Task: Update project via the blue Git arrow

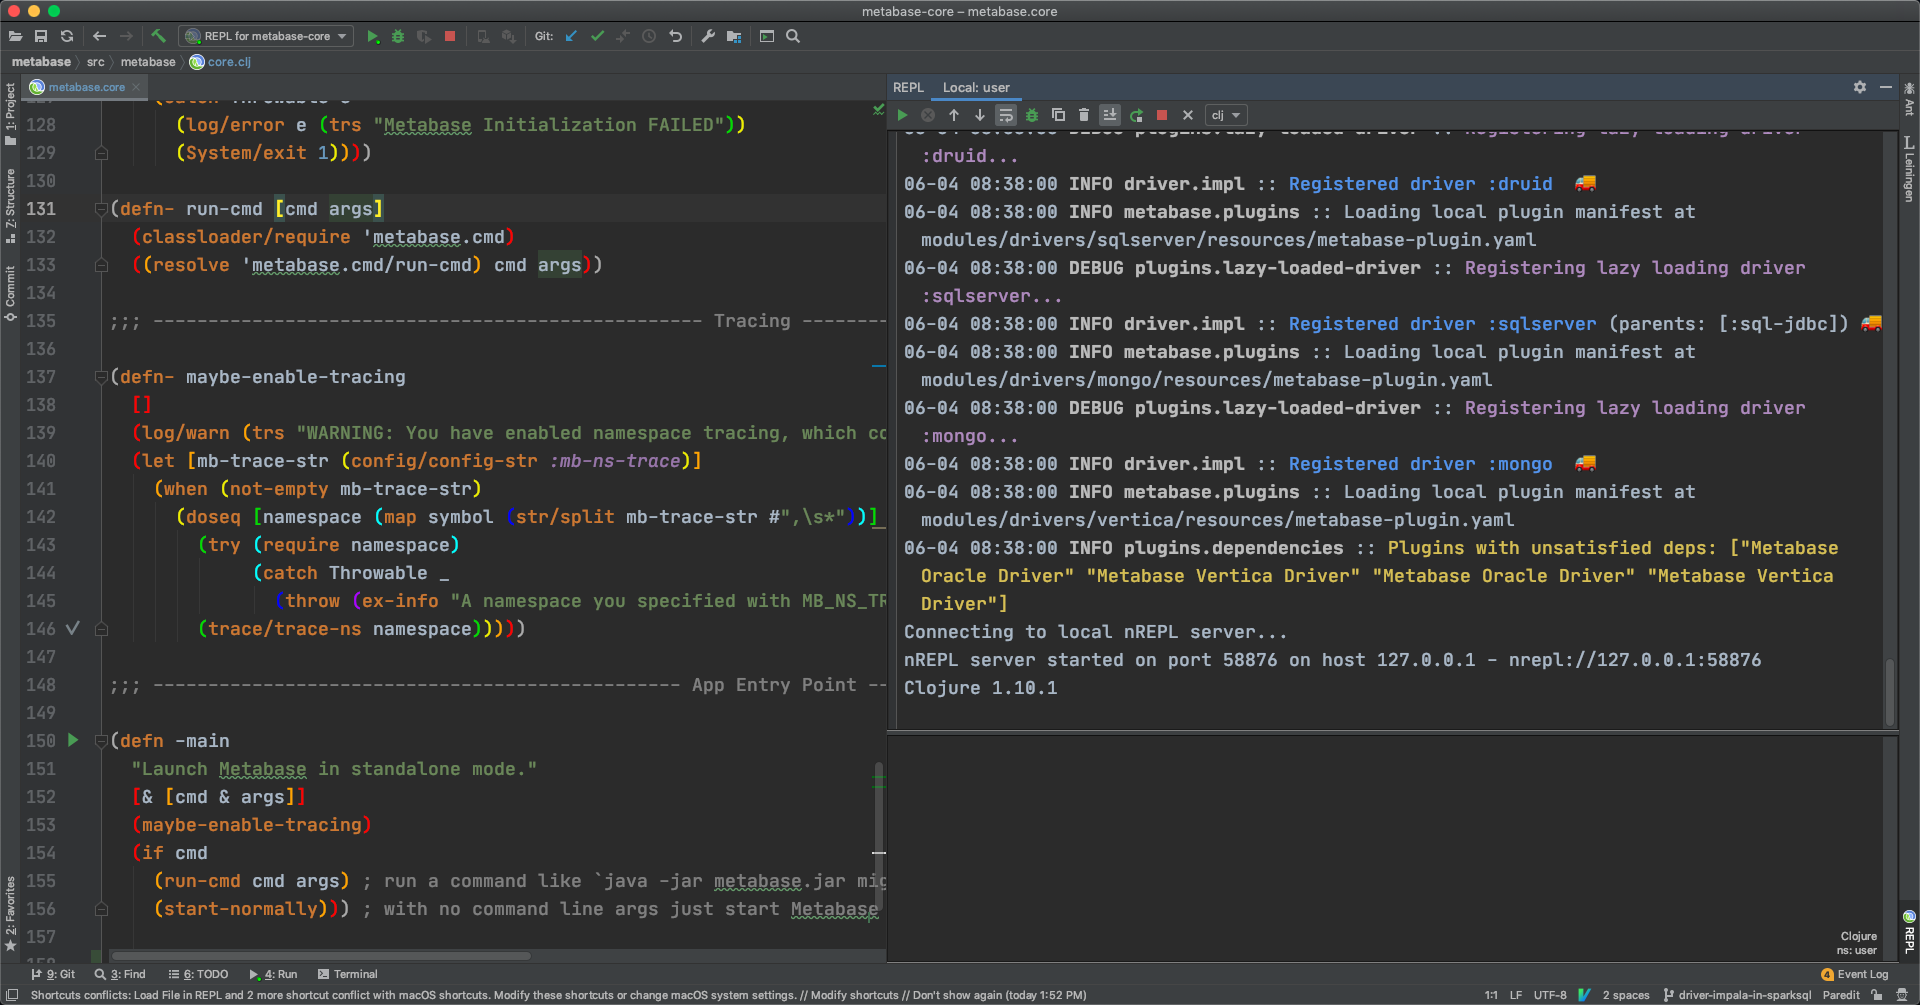Action: (x=571, y=36)
